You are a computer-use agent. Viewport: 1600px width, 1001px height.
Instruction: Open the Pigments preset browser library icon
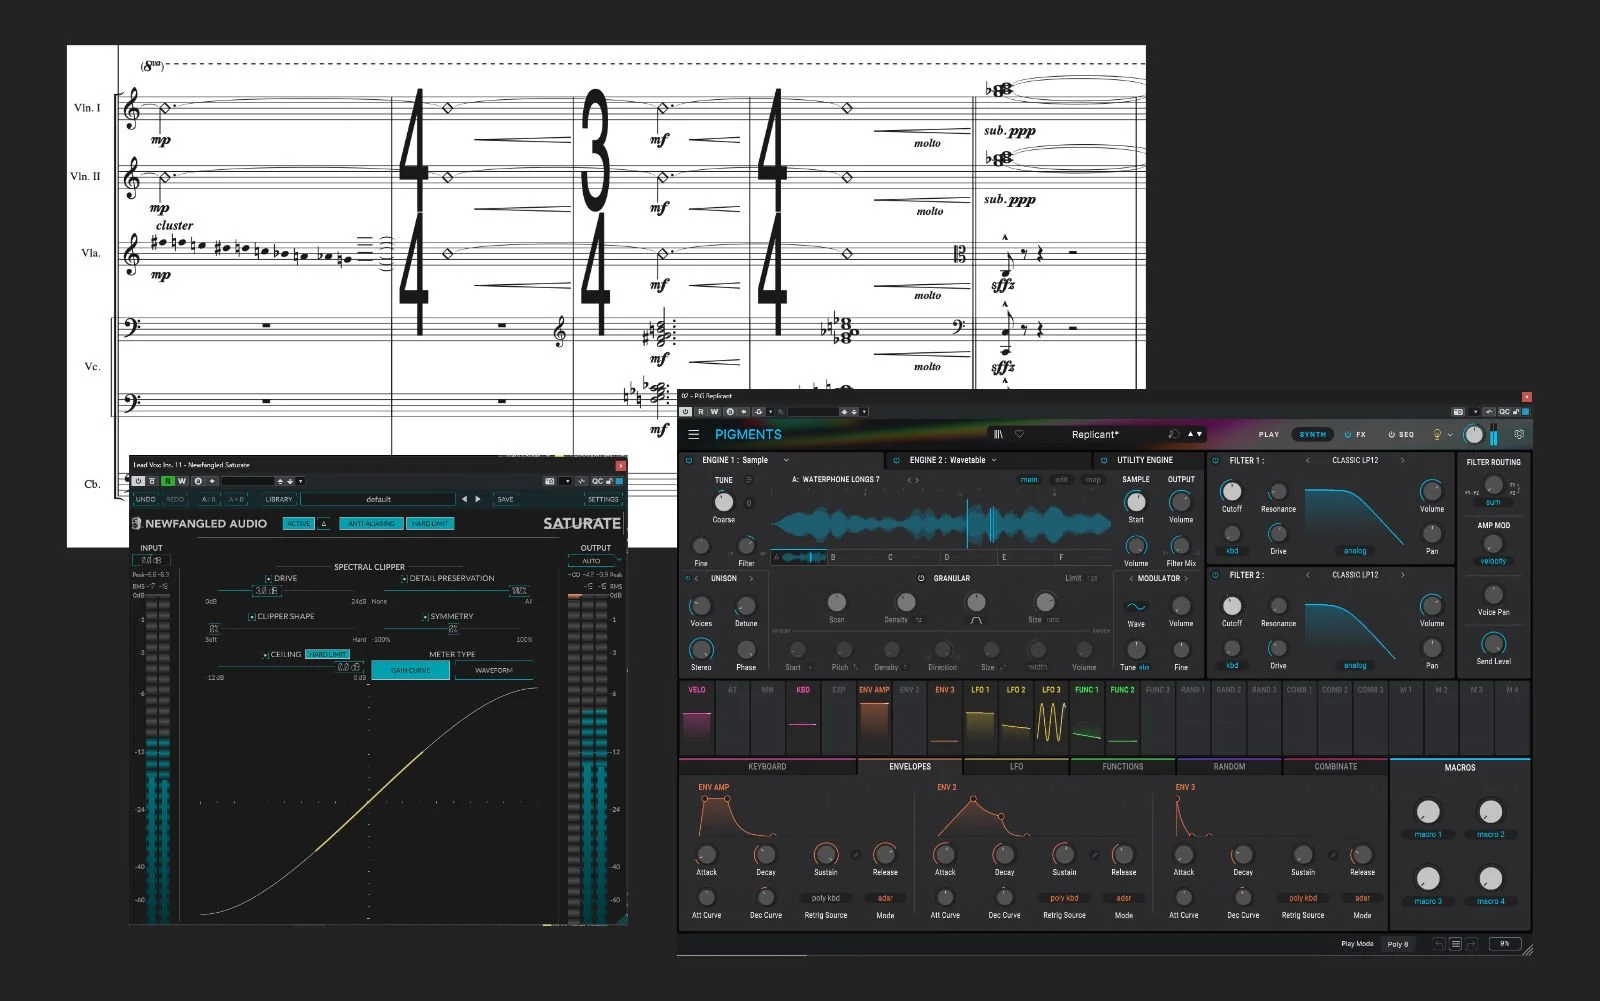(x=998, y=434)
